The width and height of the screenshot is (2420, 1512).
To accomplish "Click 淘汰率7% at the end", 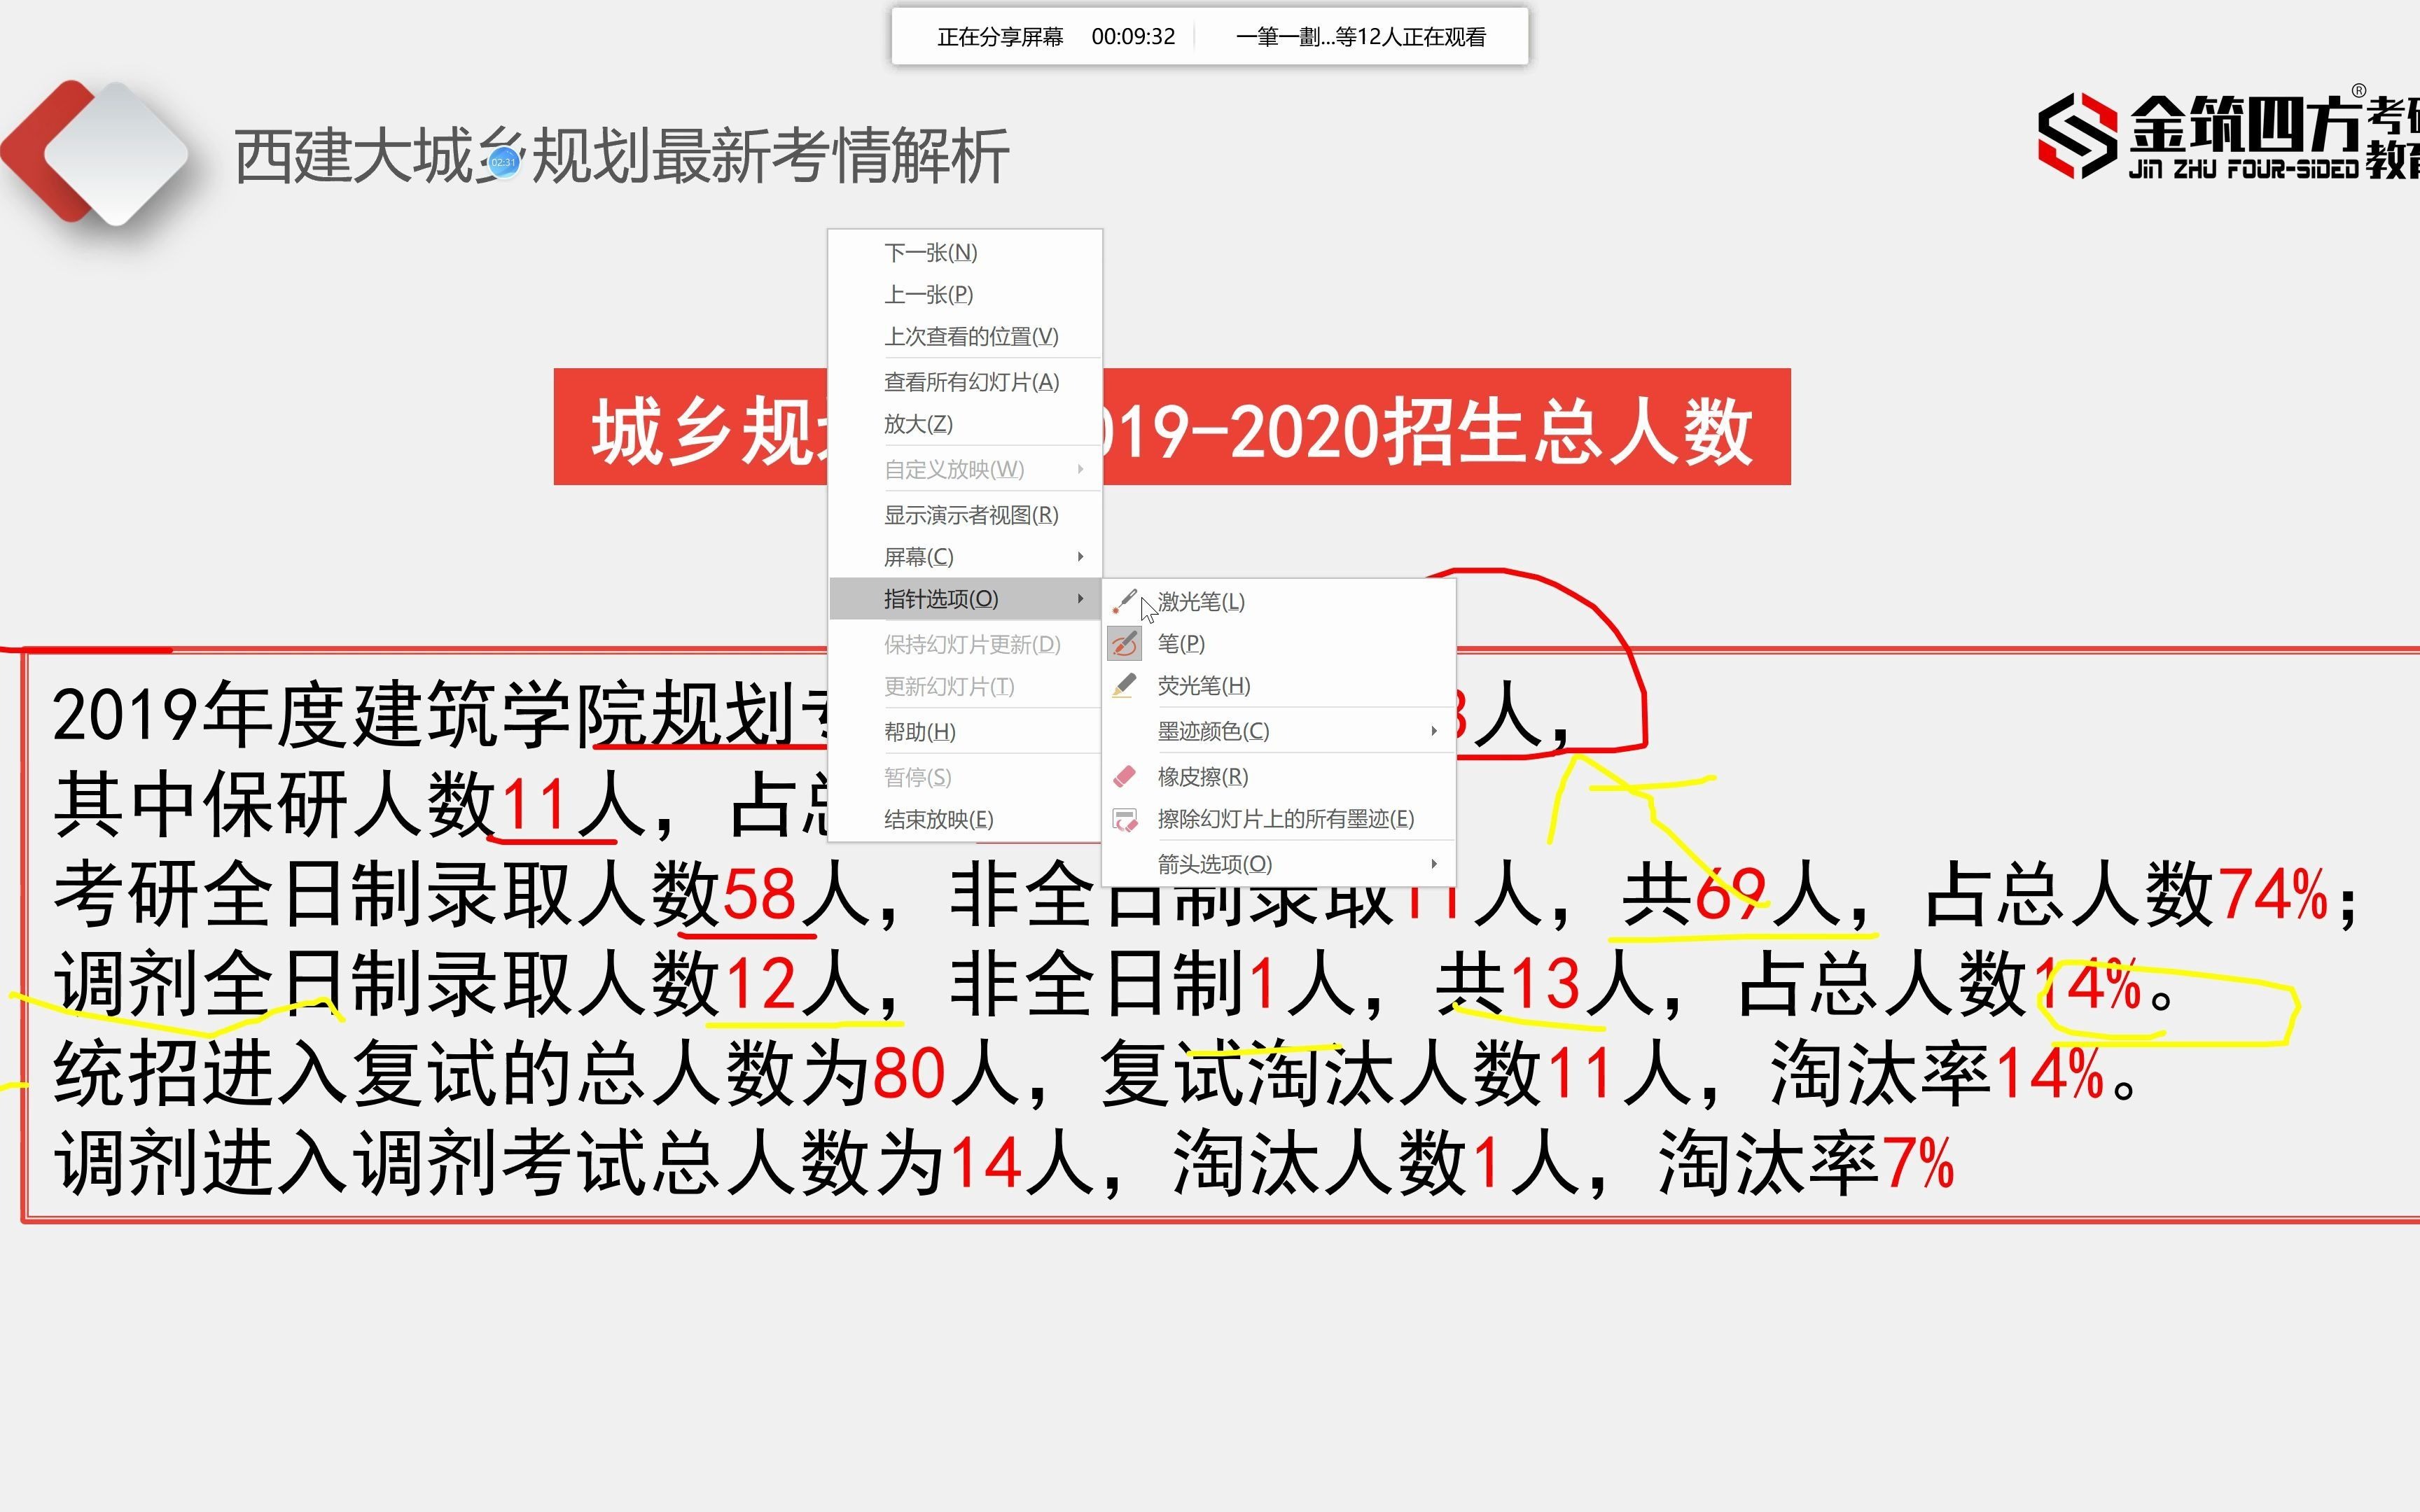I will [x=1806, y=1164].
